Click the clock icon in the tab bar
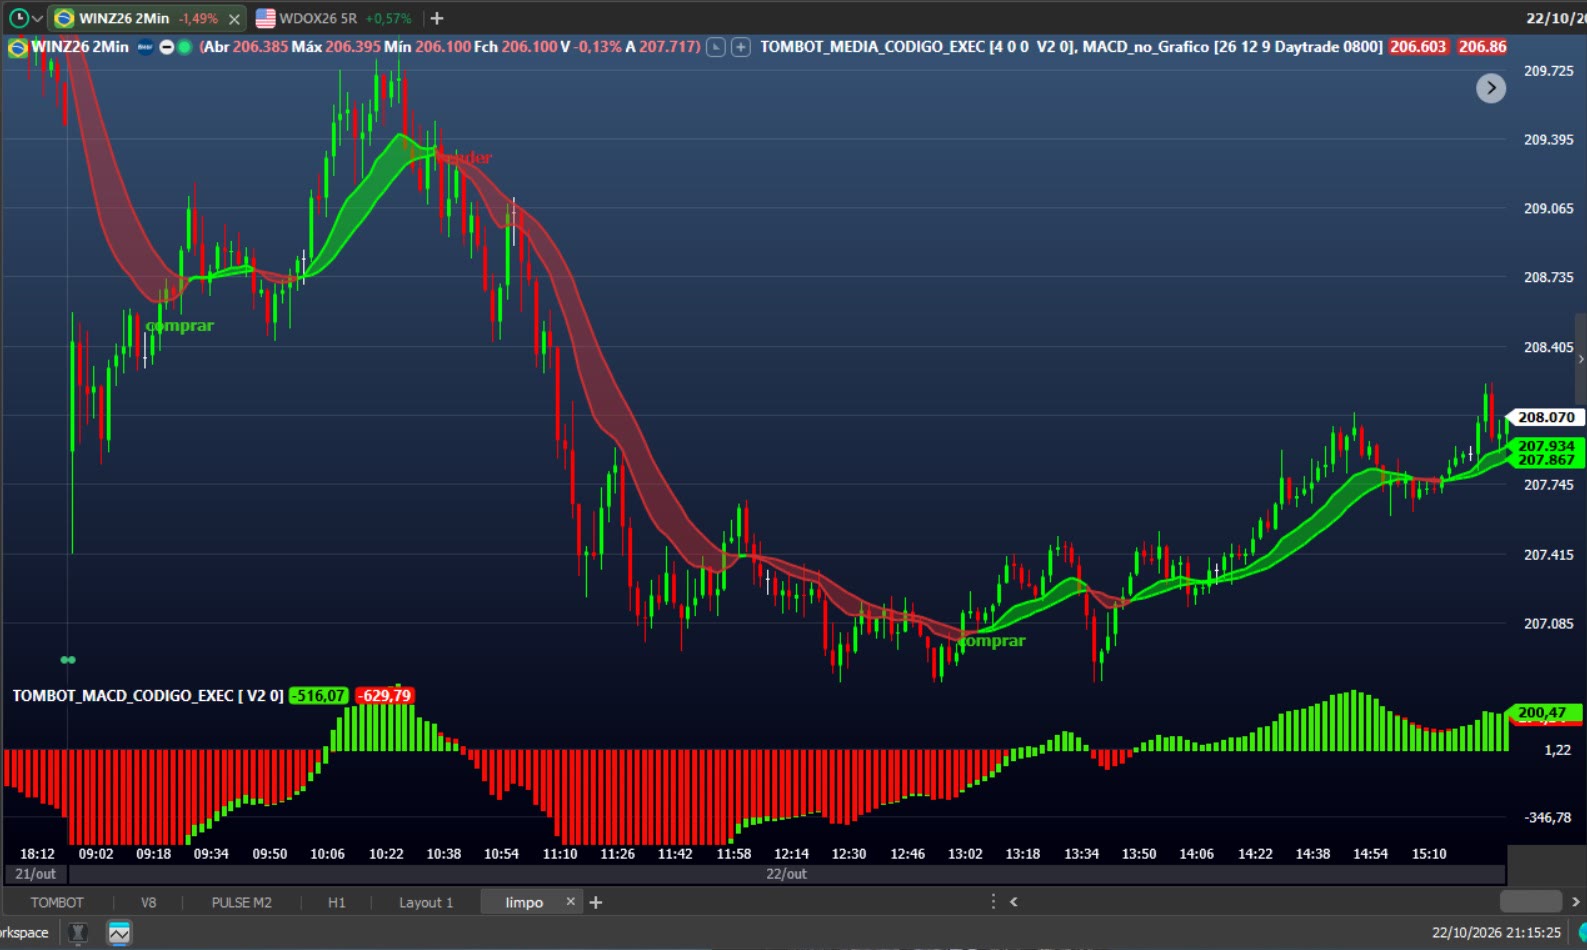Screen dimensions: 1587x950 pos(19,18)
